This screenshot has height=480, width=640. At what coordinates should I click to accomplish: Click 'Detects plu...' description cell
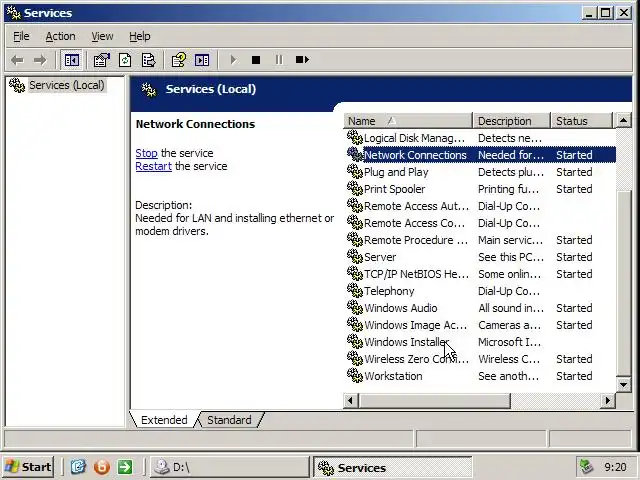pyautogui.click(x=511, y=172)
